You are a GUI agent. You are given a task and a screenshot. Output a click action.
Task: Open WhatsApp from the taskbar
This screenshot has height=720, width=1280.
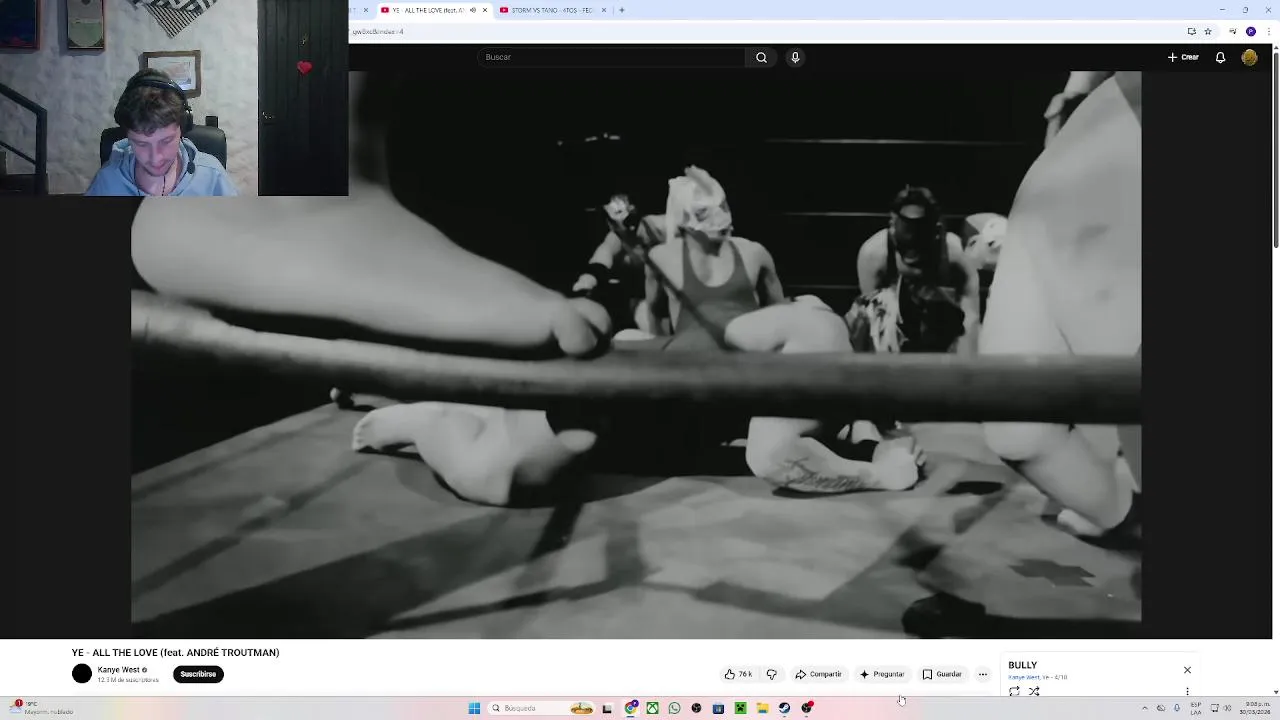674,708
